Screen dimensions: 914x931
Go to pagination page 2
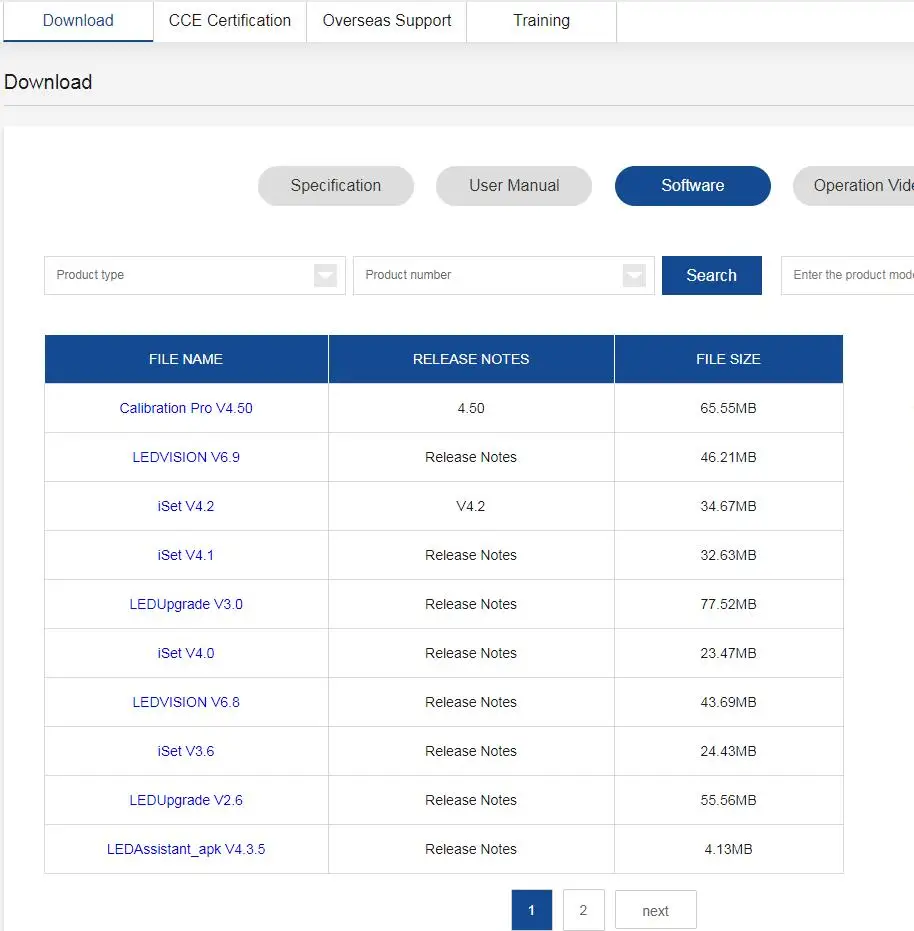pyautogui.click(x=583, y=910)
